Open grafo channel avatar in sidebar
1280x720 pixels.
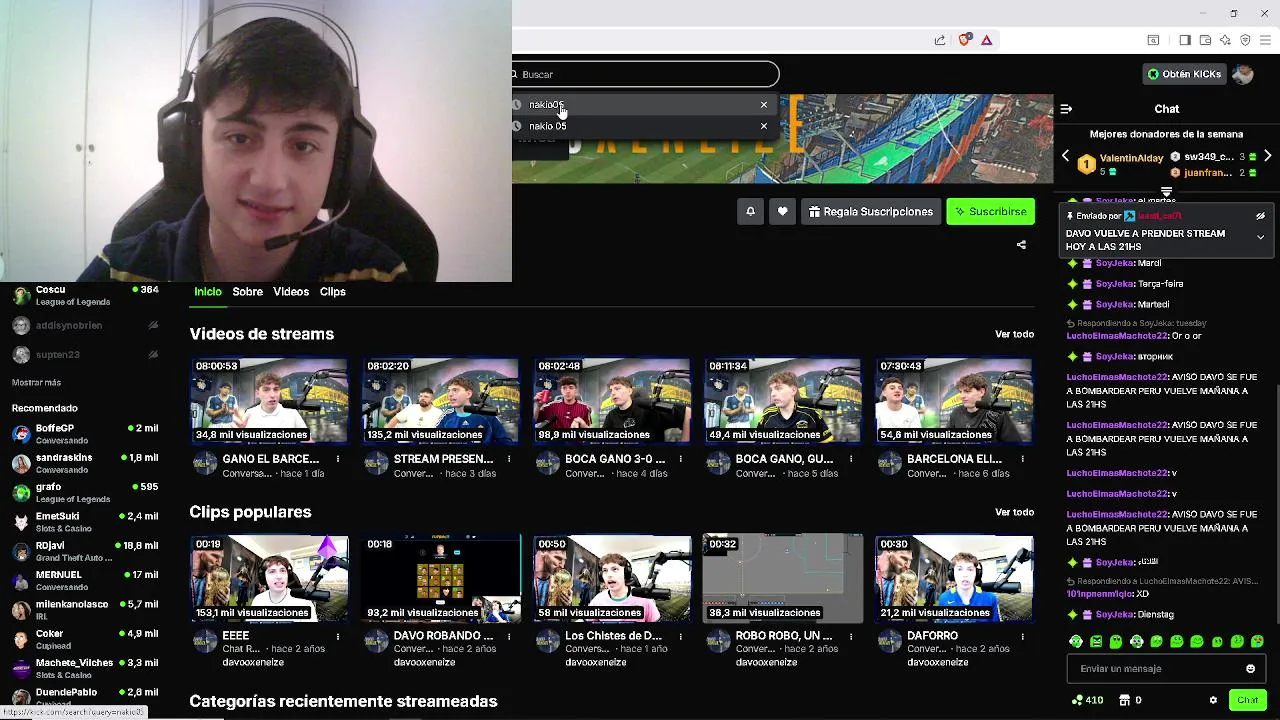tap(21, 493)
